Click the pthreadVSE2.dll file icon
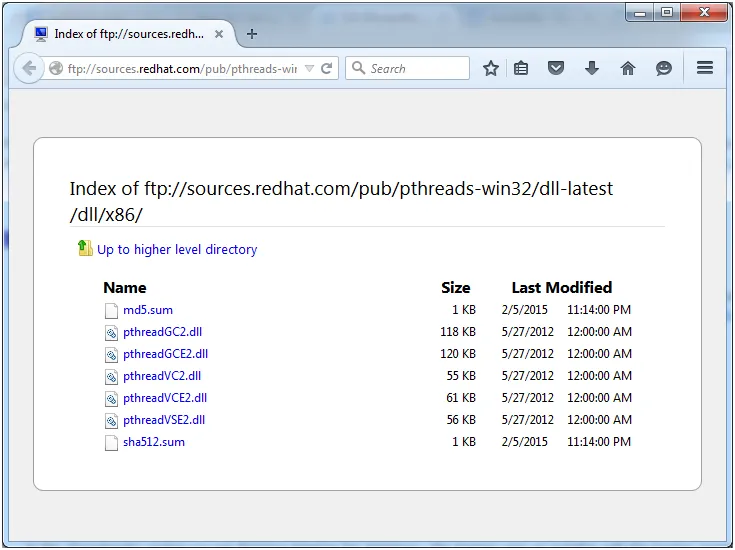735x550 pixels. click(111, 421)
